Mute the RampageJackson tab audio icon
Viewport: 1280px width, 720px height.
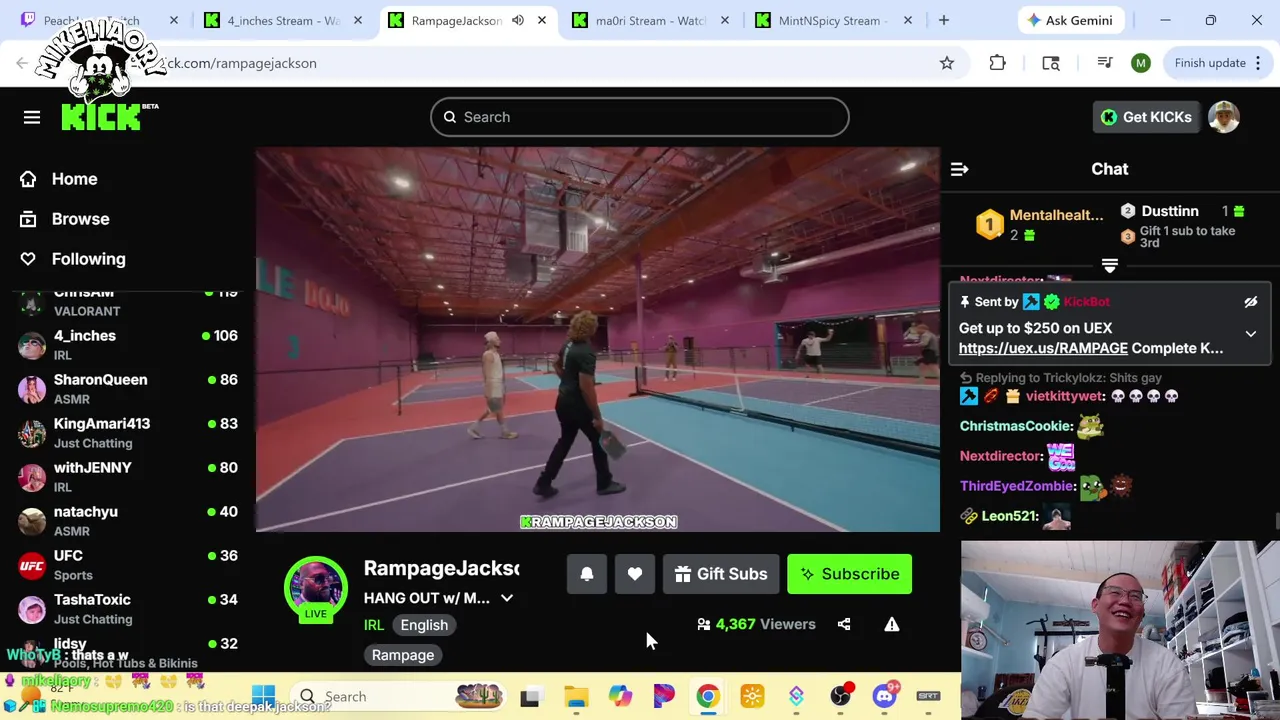[518, 20]
